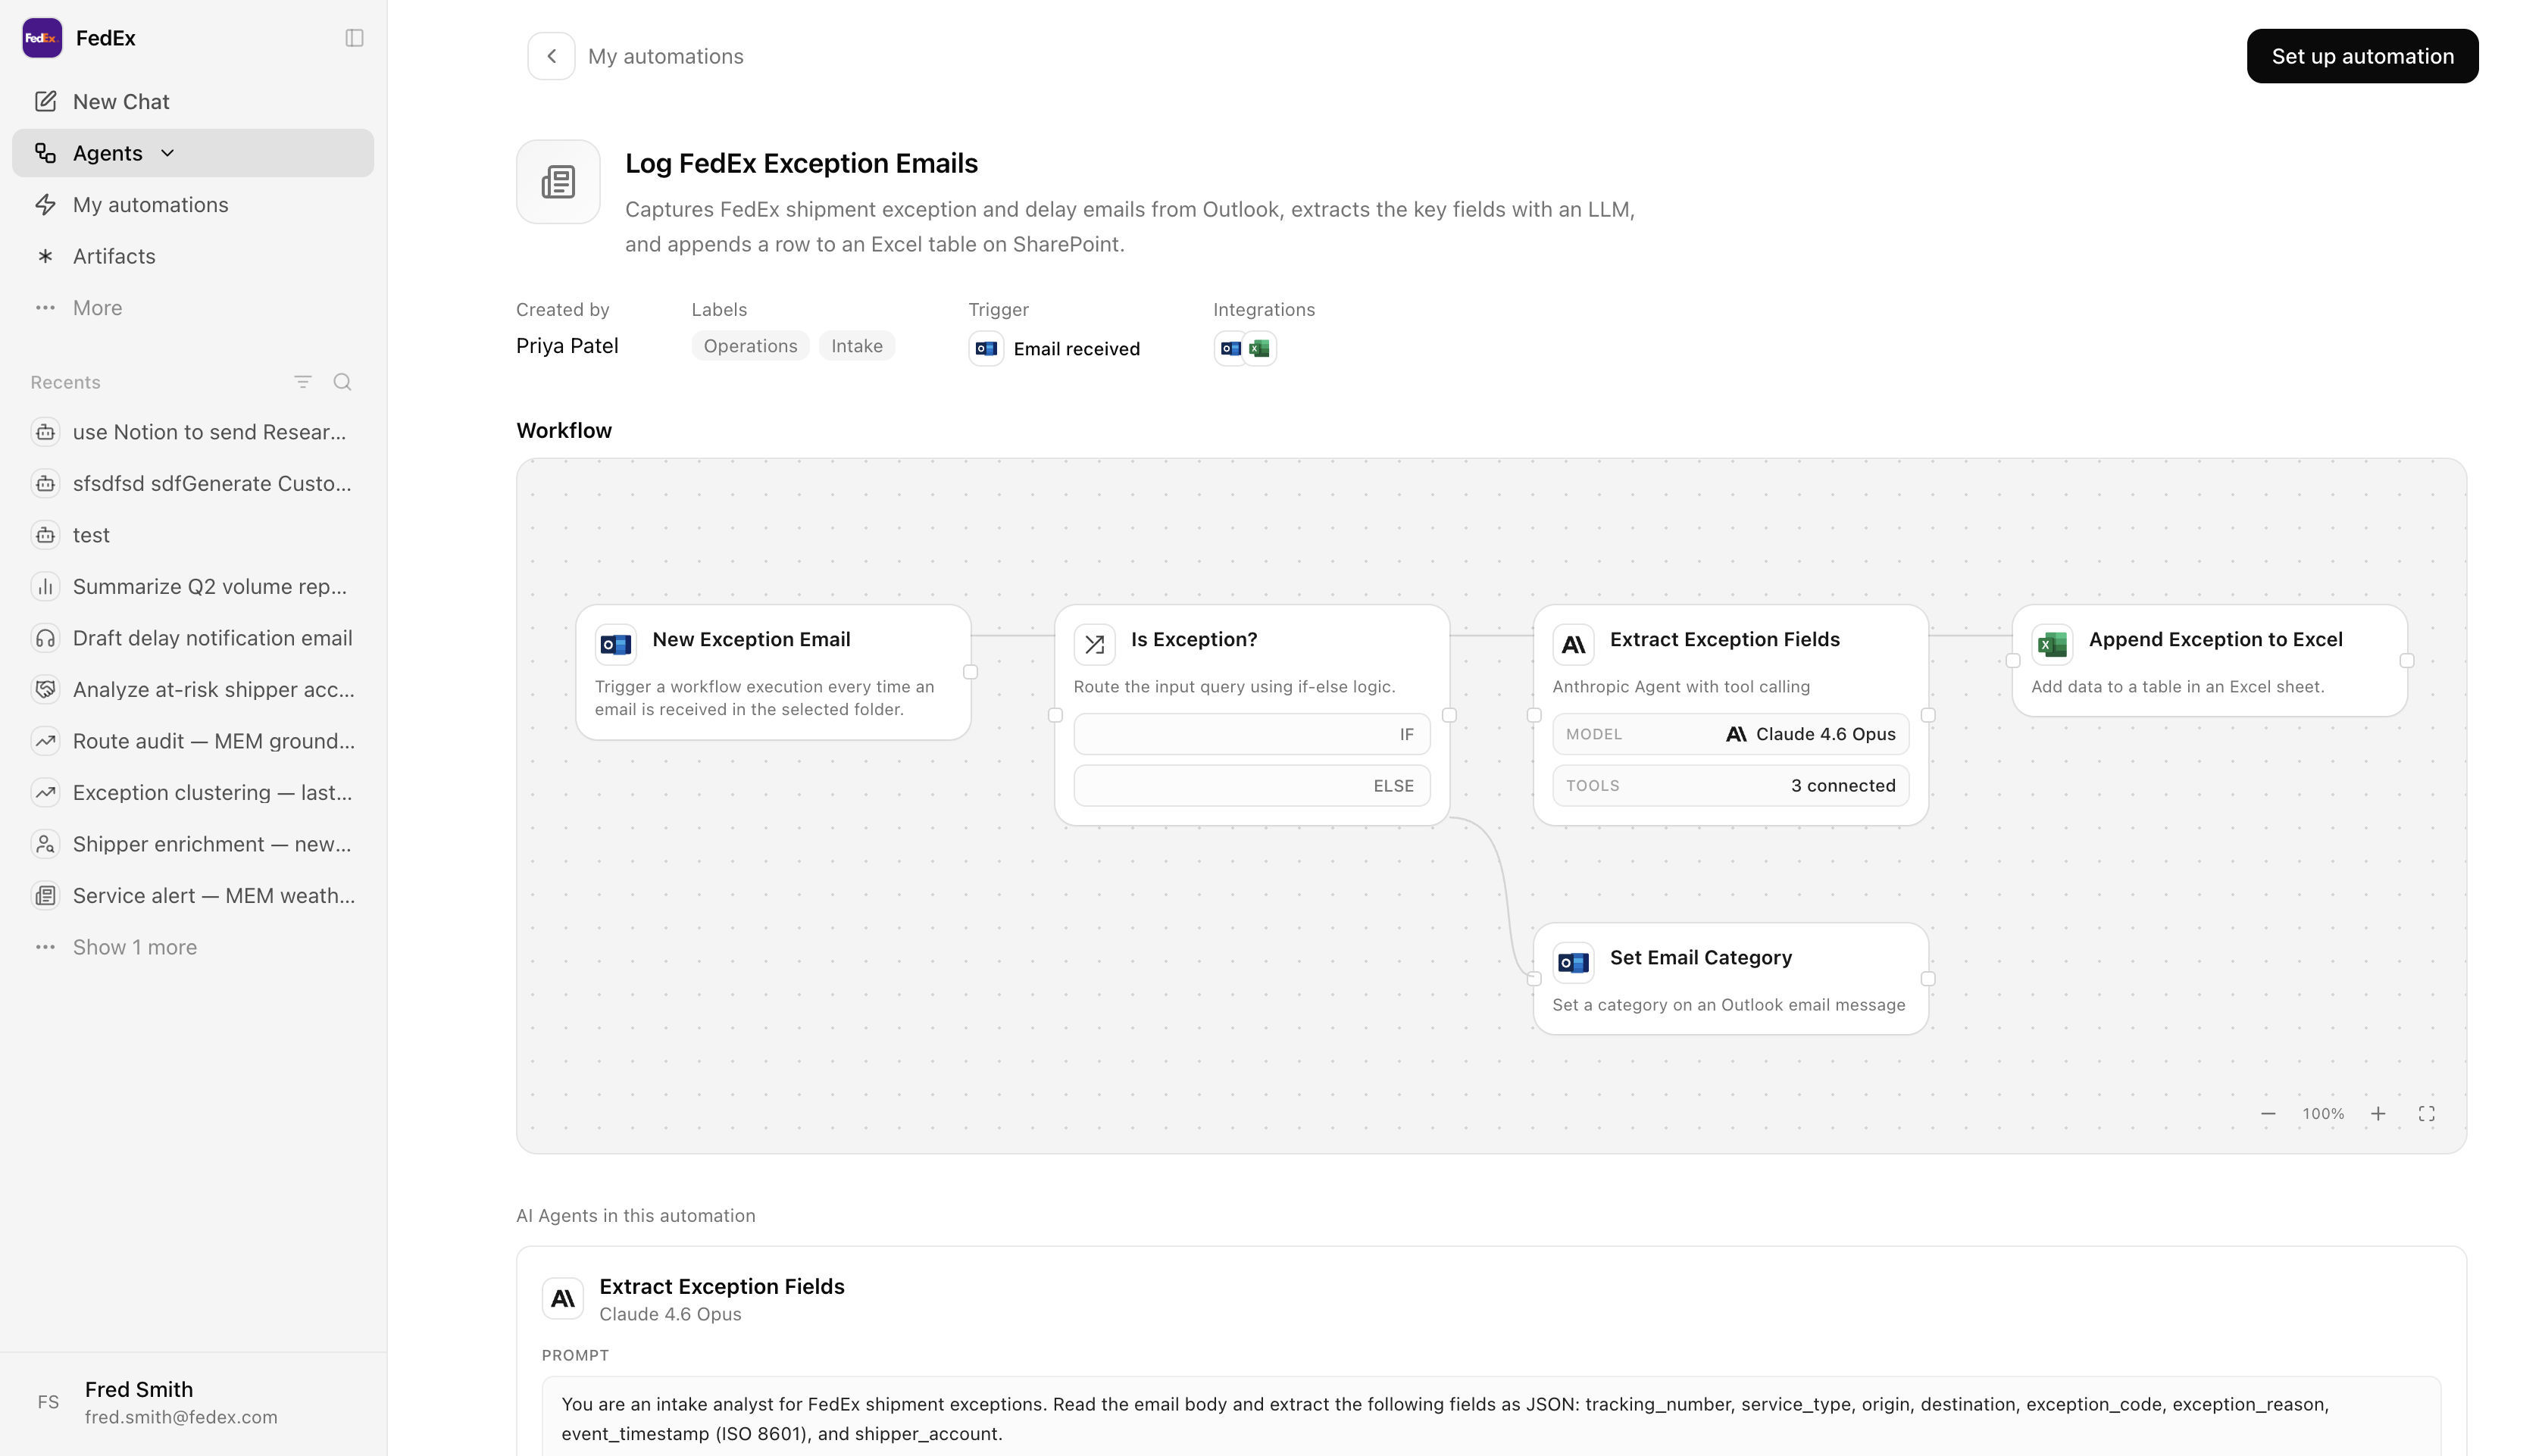Open 'Service alert — MEM weath...' recent
Screen dimensions: 2545x1456
point(193,895)
